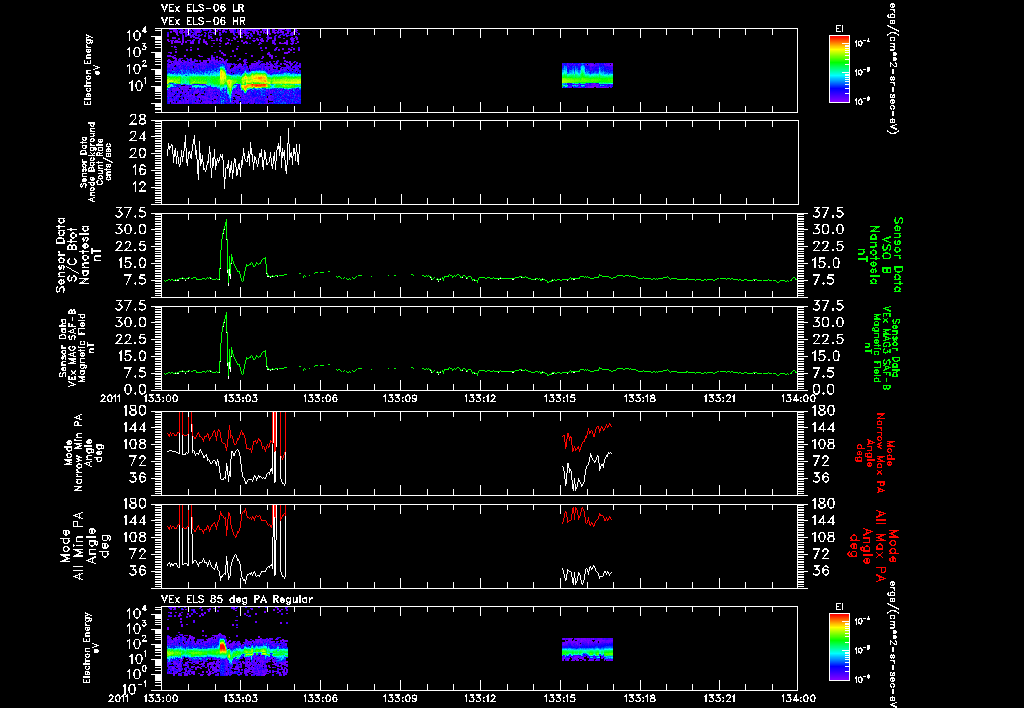This screenshot has width=1024, height=708.
Task: Click the 16 tick on the count rate axis
Action: [x=138, y=171]
